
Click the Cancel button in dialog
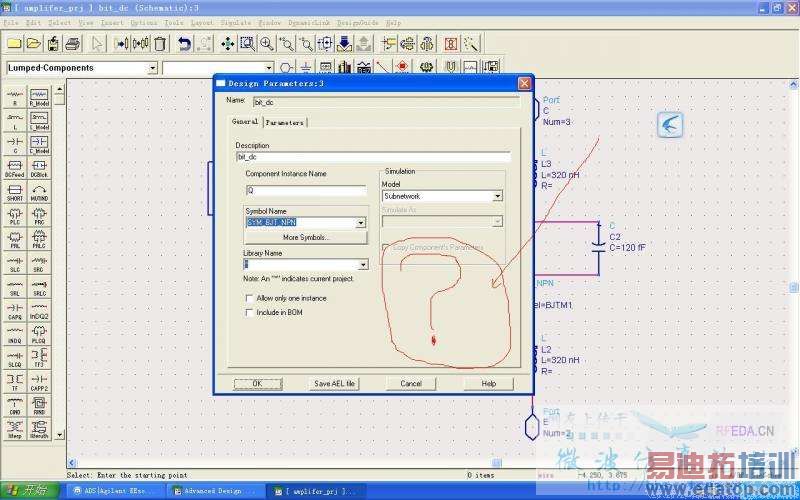tap(411, 384)
